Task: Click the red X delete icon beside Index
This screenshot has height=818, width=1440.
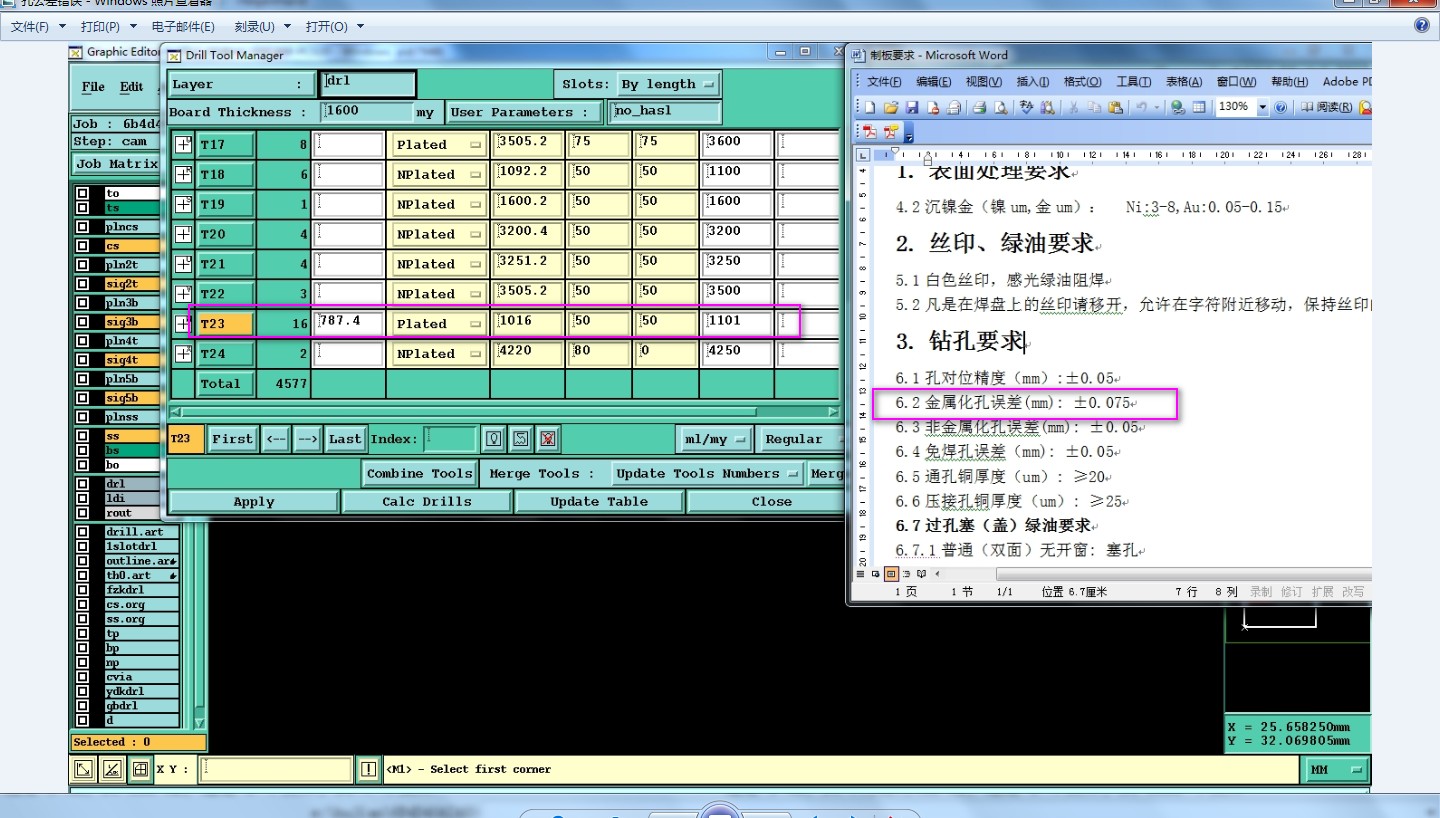Action: point(547,438)
